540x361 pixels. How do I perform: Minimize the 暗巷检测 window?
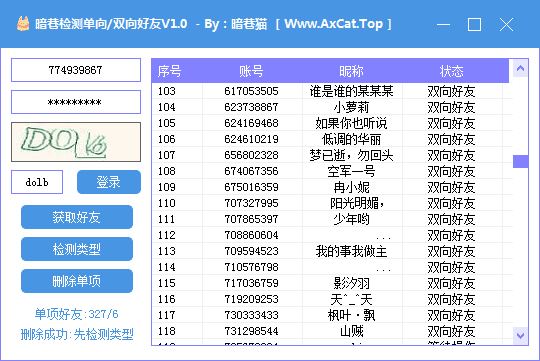pyautogui.click(x=443, y=24)
